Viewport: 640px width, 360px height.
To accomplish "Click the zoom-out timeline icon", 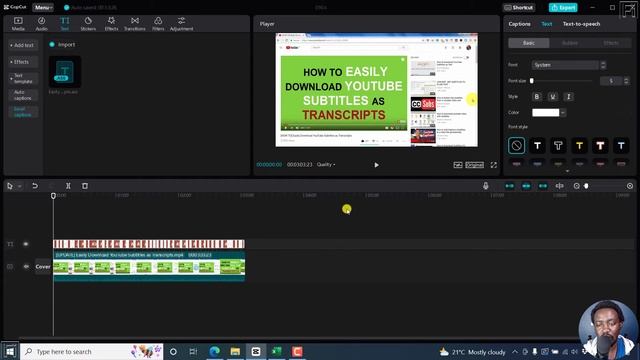I will [x=576, y=186].
